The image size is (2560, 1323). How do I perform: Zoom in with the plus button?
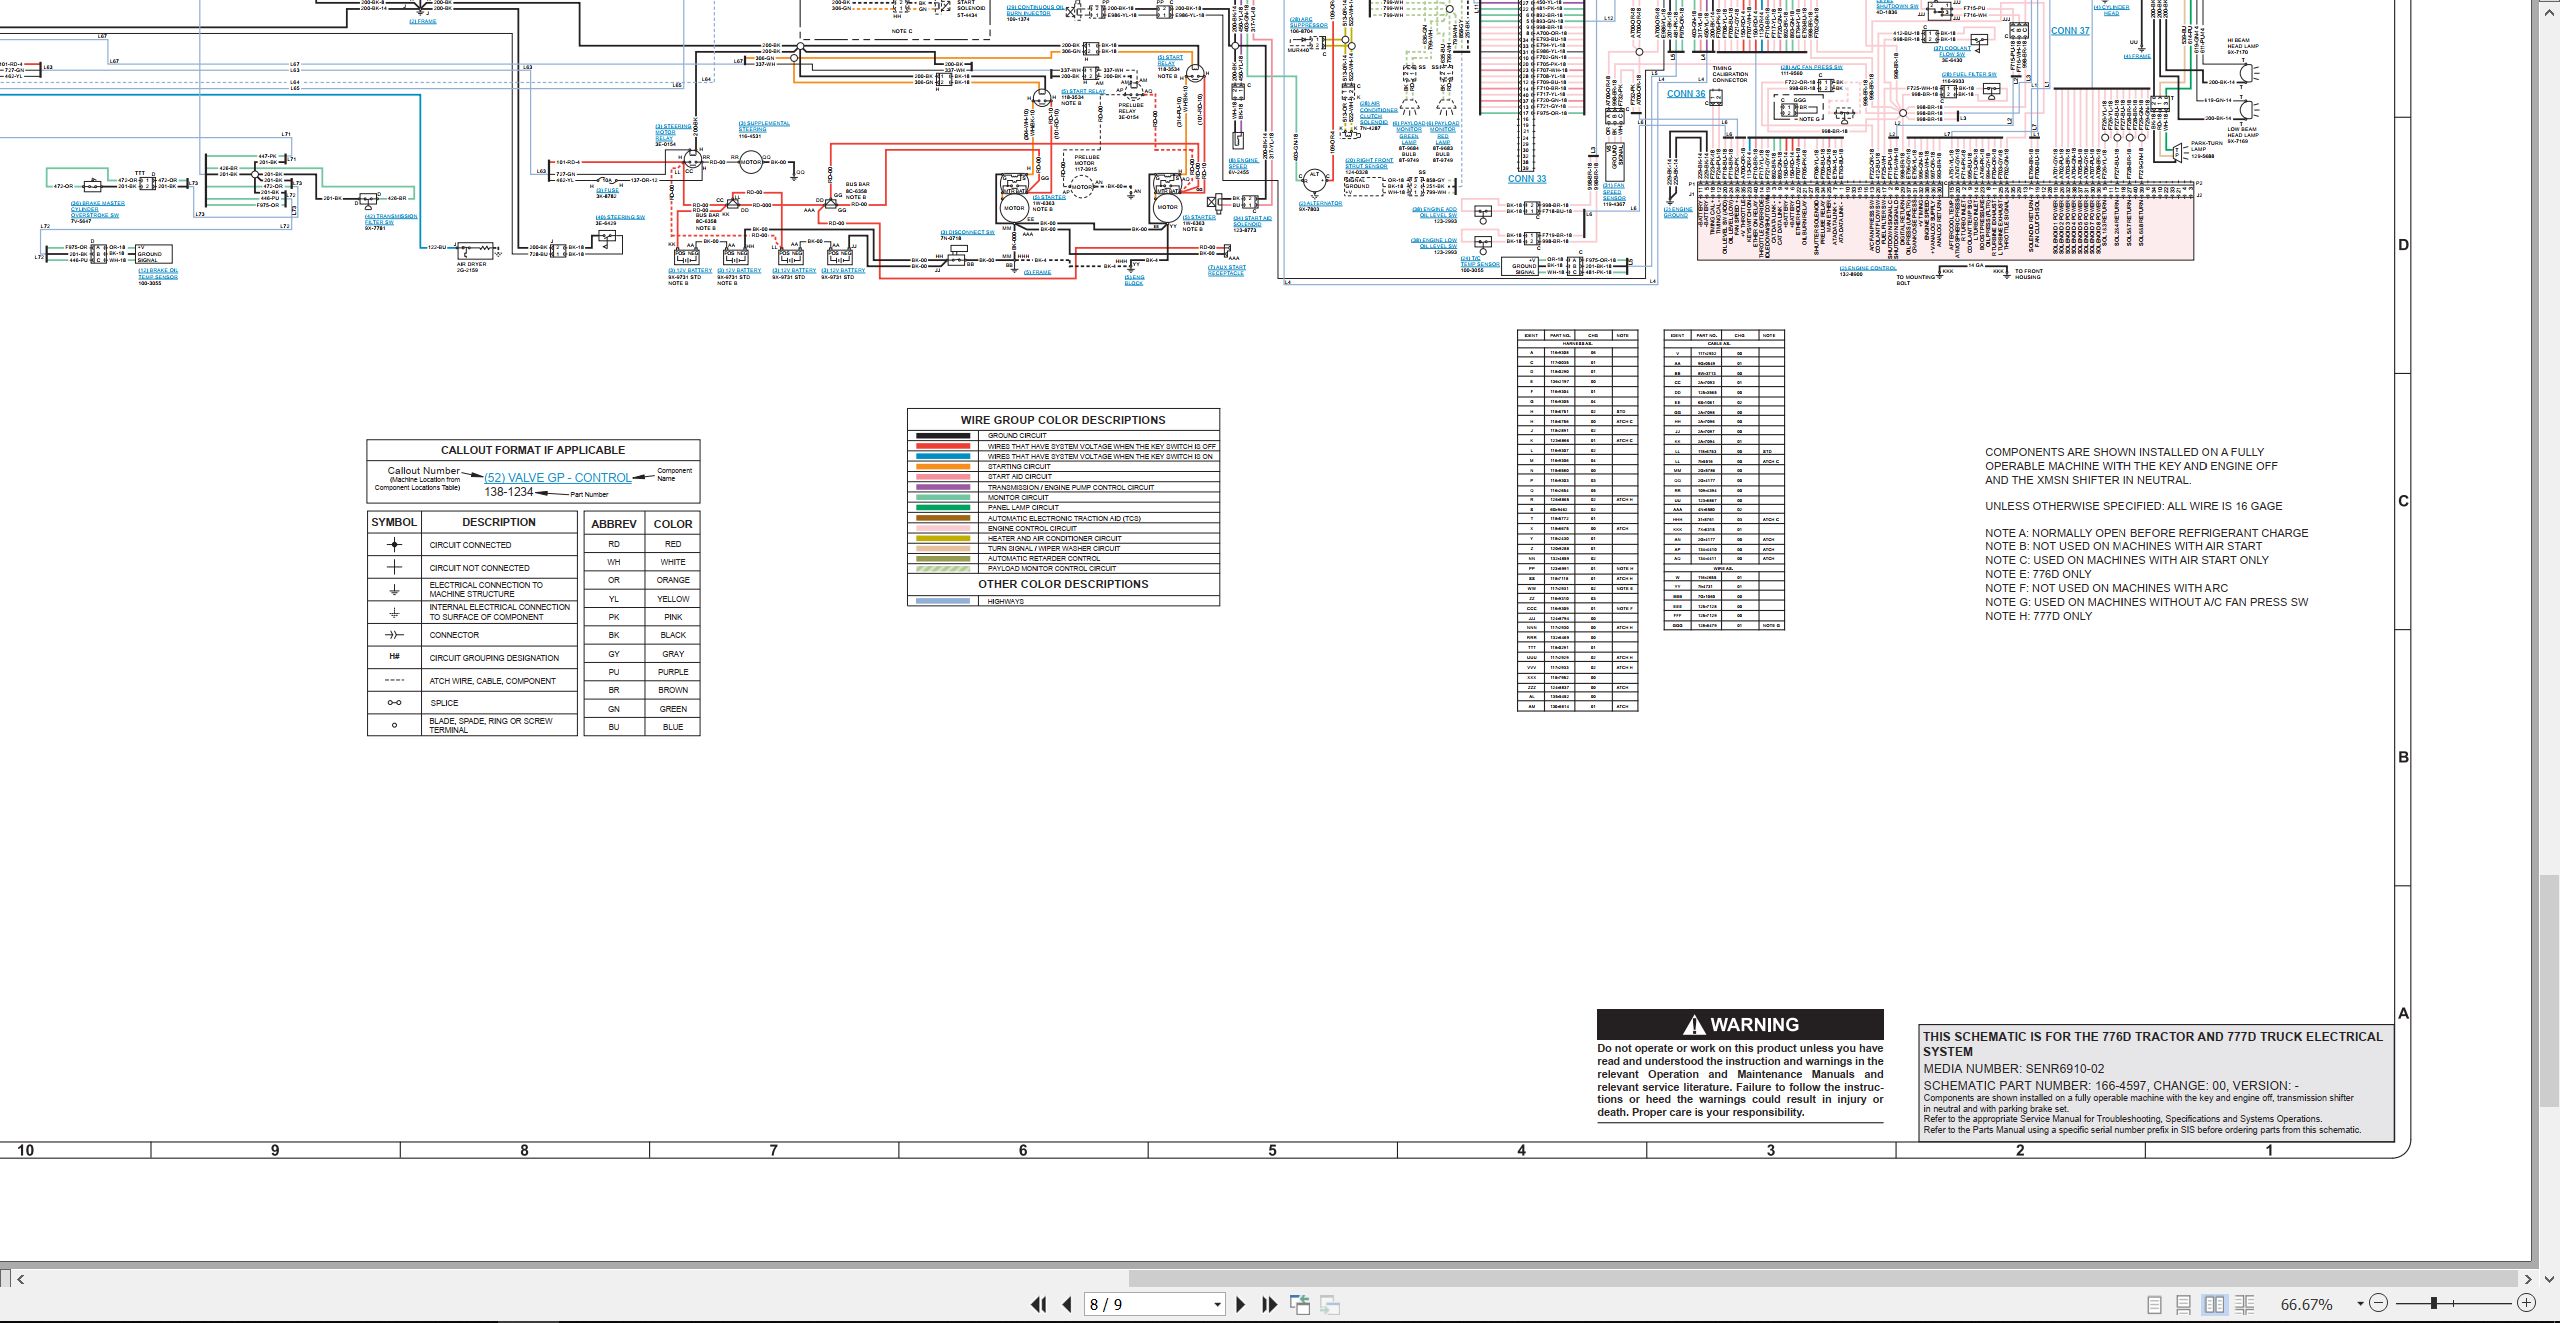pos(2526,1303)
